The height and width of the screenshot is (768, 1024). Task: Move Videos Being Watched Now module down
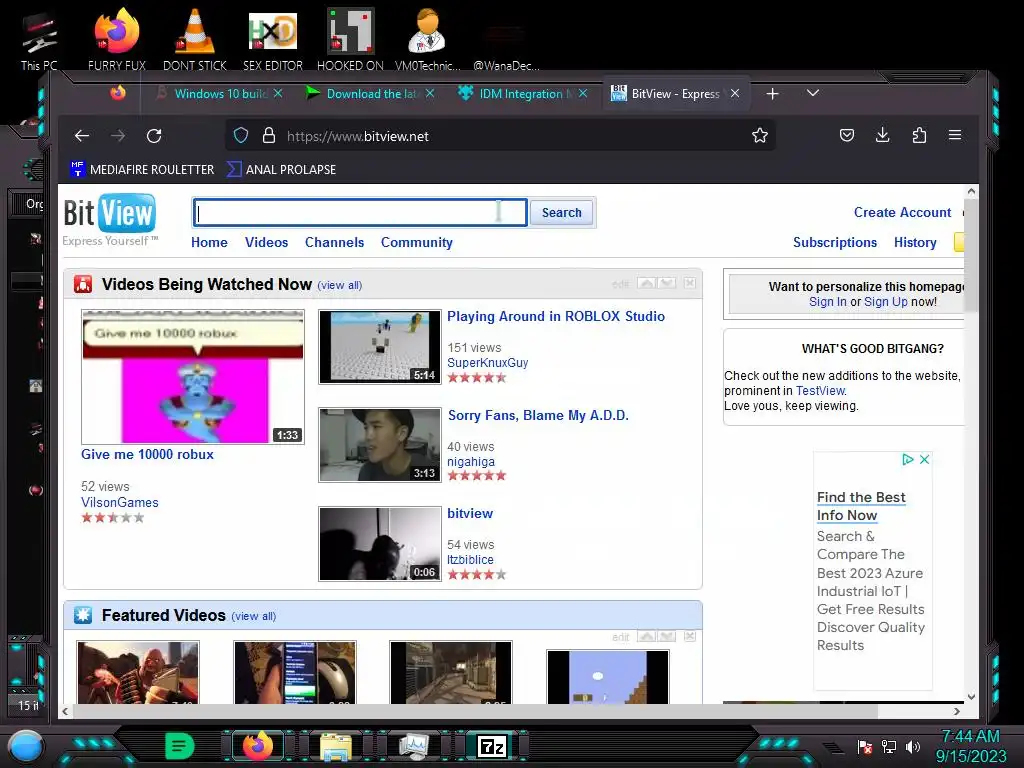pos(667,283)
